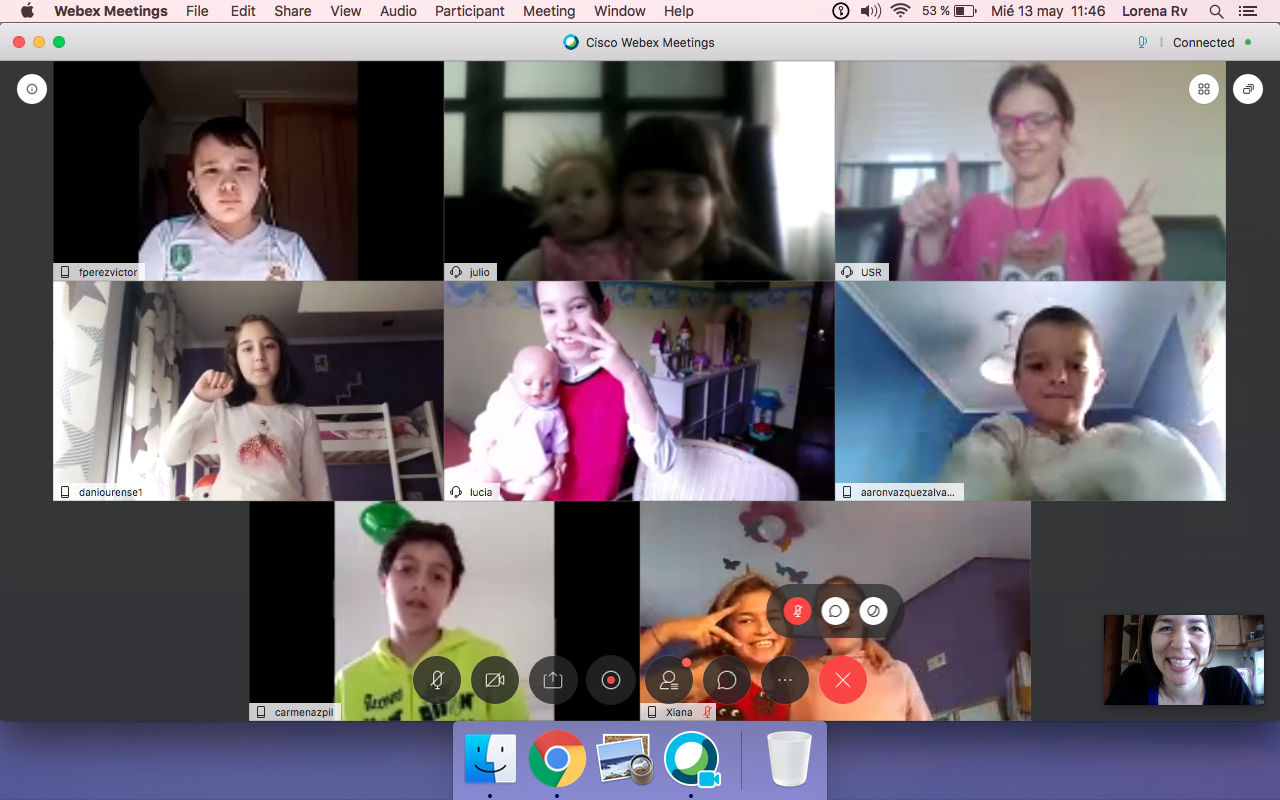Open the Meeting menu
Viewport: 1280px width, 800px height.
click(x=549, y=11)
